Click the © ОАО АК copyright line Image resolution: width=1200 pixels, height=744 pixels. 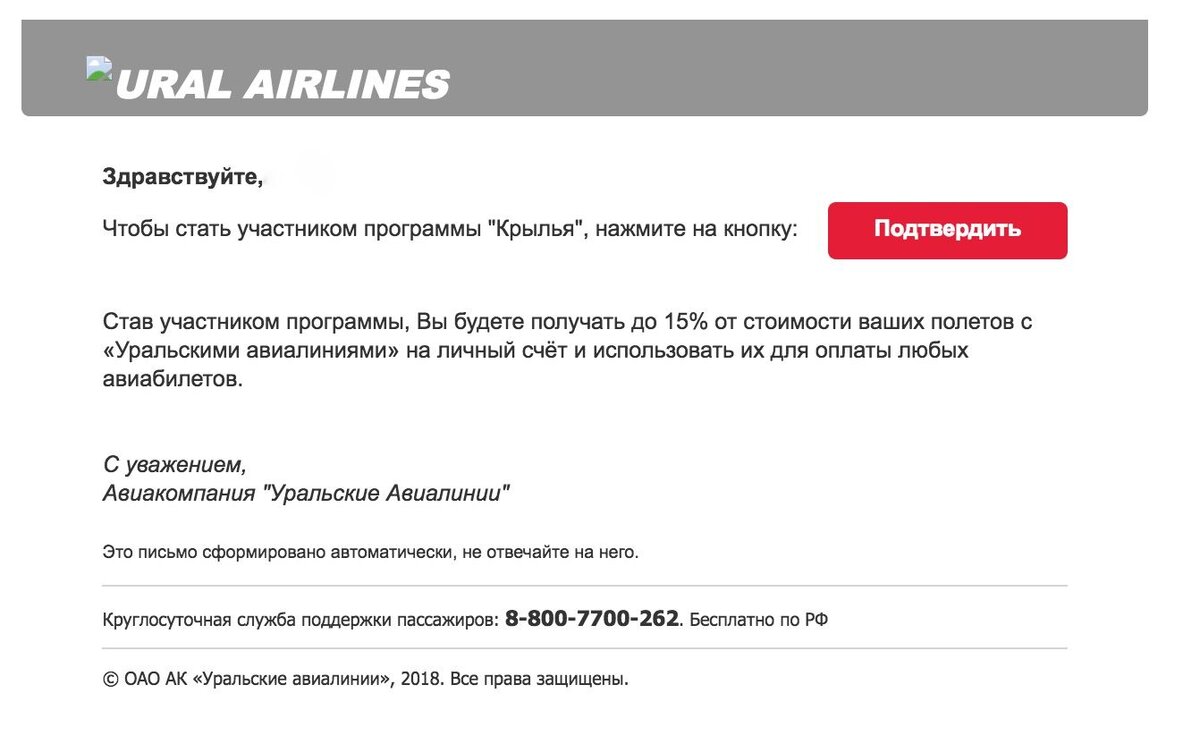coord(365,680)
